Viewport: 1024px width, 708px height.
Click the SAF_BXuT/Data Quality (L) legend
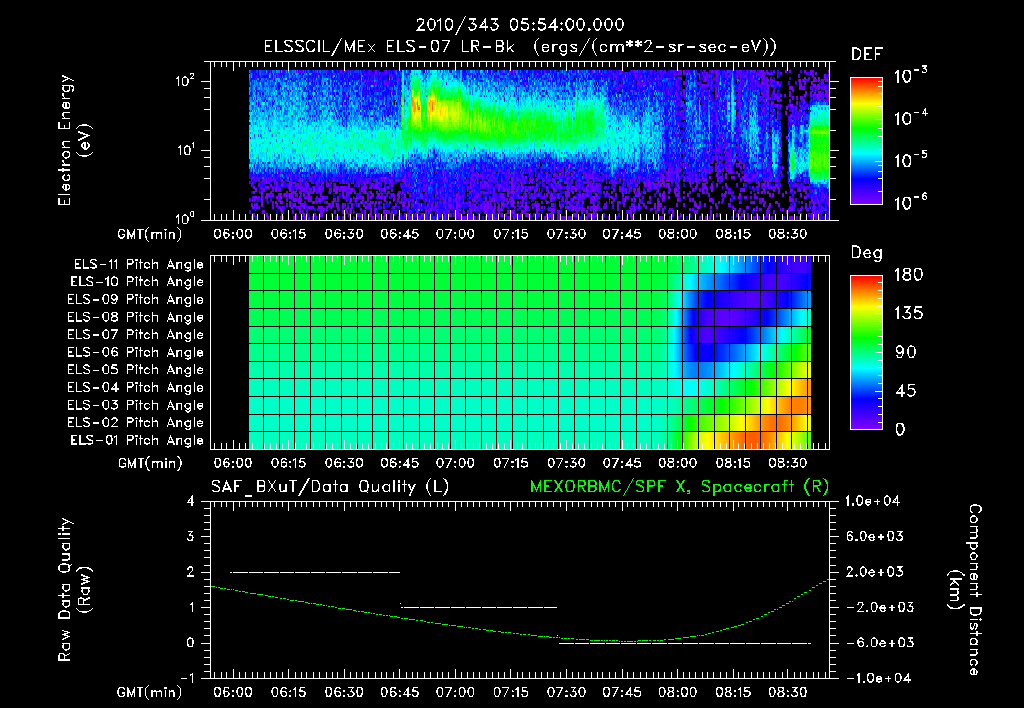330,487
